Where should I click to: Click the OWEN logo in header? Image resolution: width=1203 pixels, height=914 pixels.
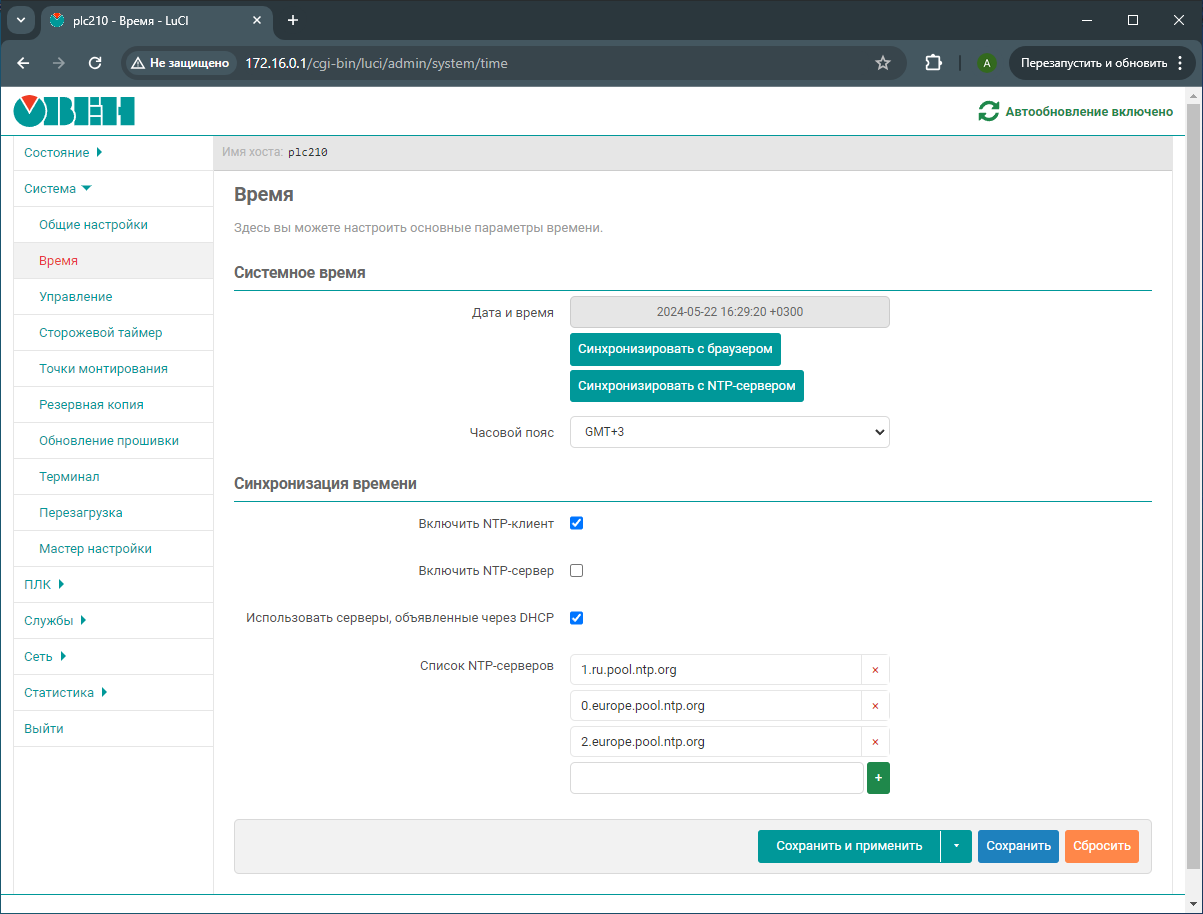coord(74,111)
